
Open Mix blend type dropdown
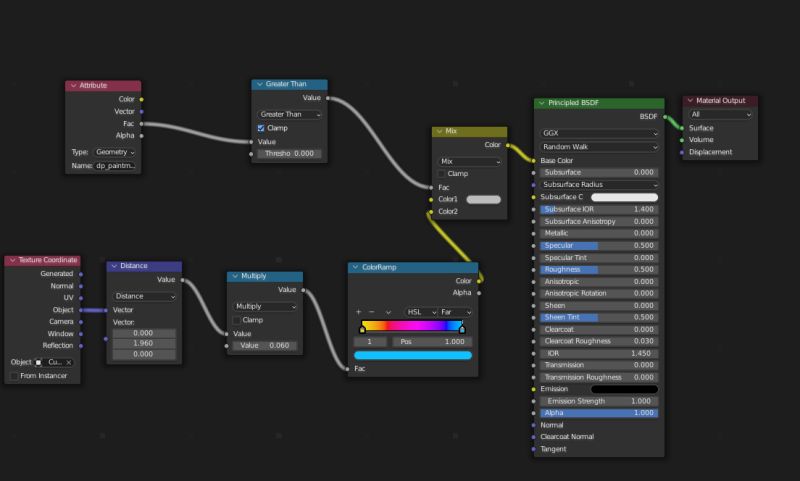click(x=470, y=162)
